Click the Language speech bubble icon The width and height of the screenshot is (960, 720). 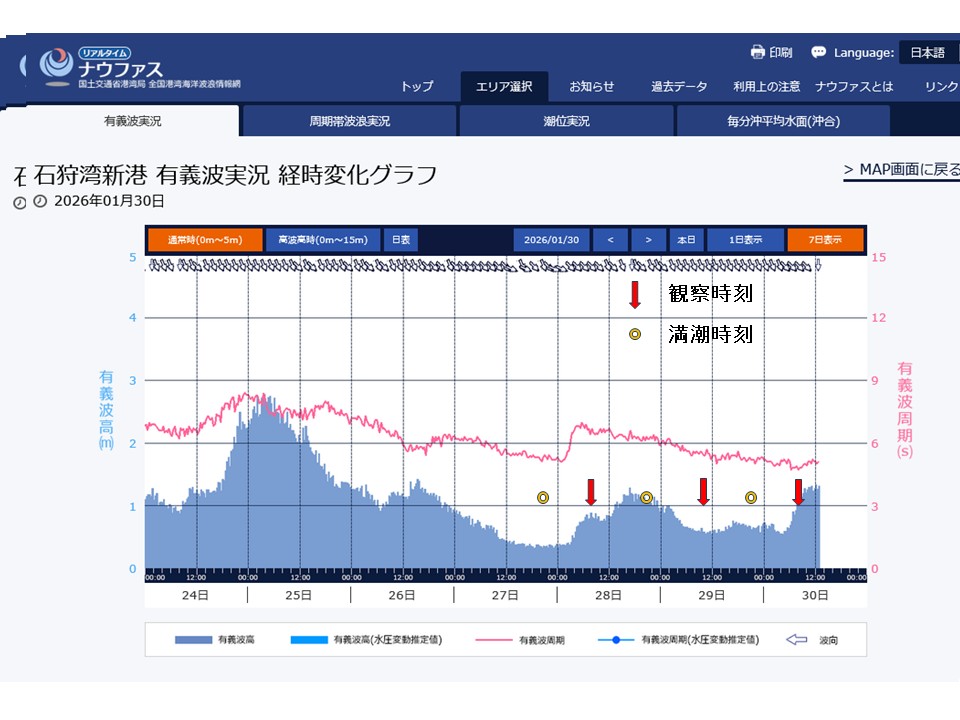coord(818,52)
